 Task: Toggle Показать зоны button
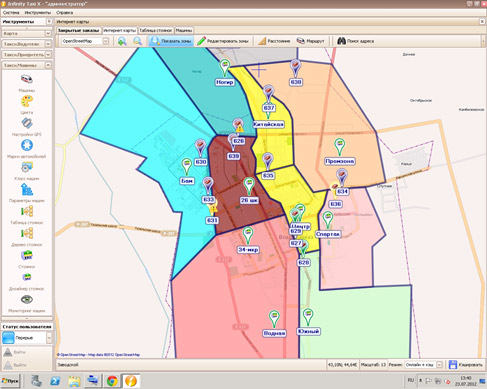[x=171, y=41]
